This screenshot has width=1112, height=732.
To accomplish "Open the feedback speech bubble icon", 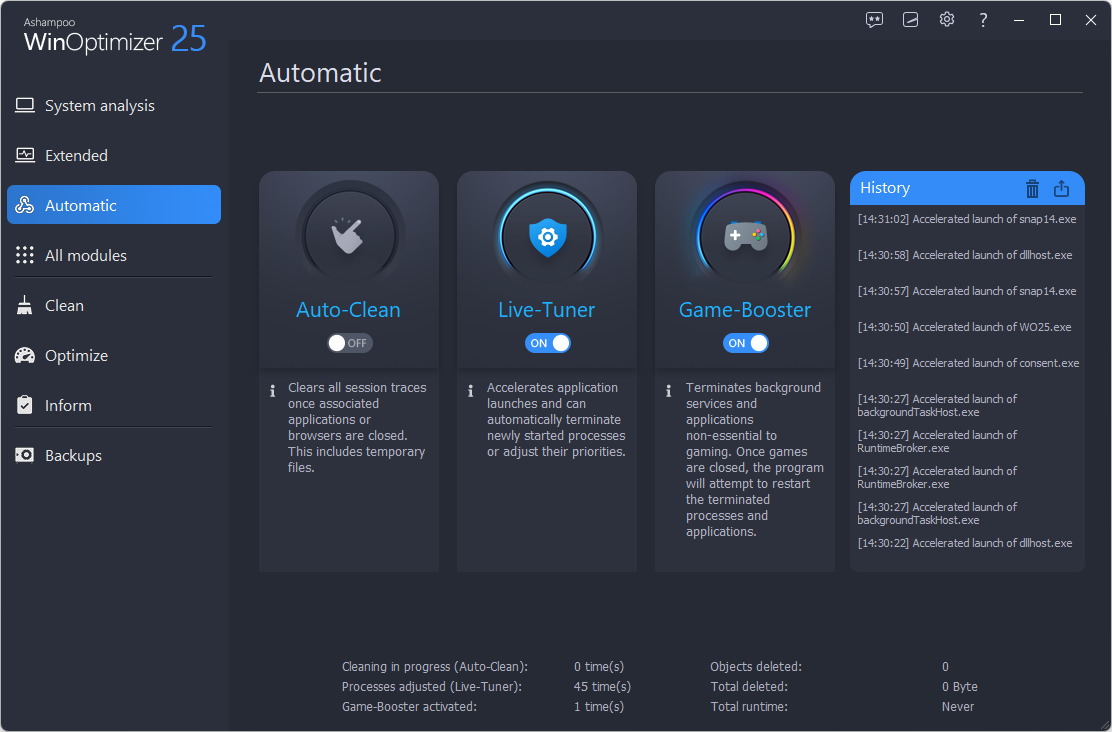I will click(x=874, y=20).
